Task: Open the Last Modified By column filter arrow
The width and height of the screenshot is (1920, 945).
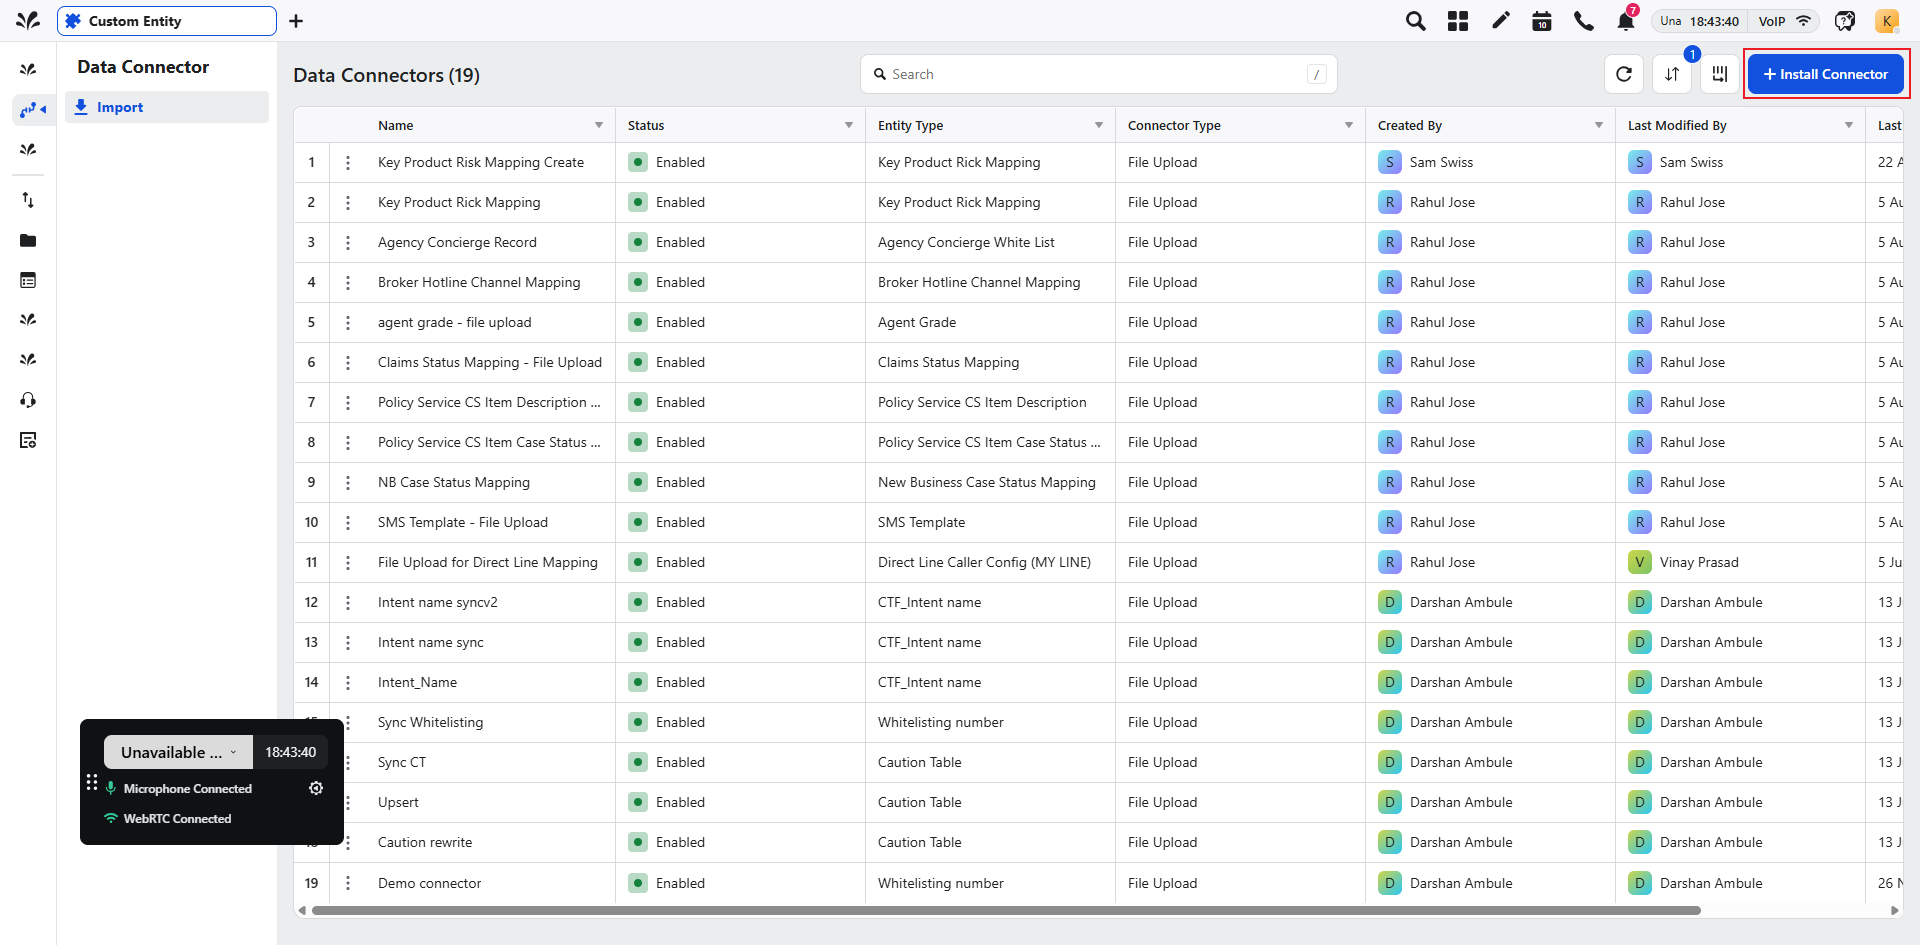Action: pyautogui.click(x=1849, y=125)
